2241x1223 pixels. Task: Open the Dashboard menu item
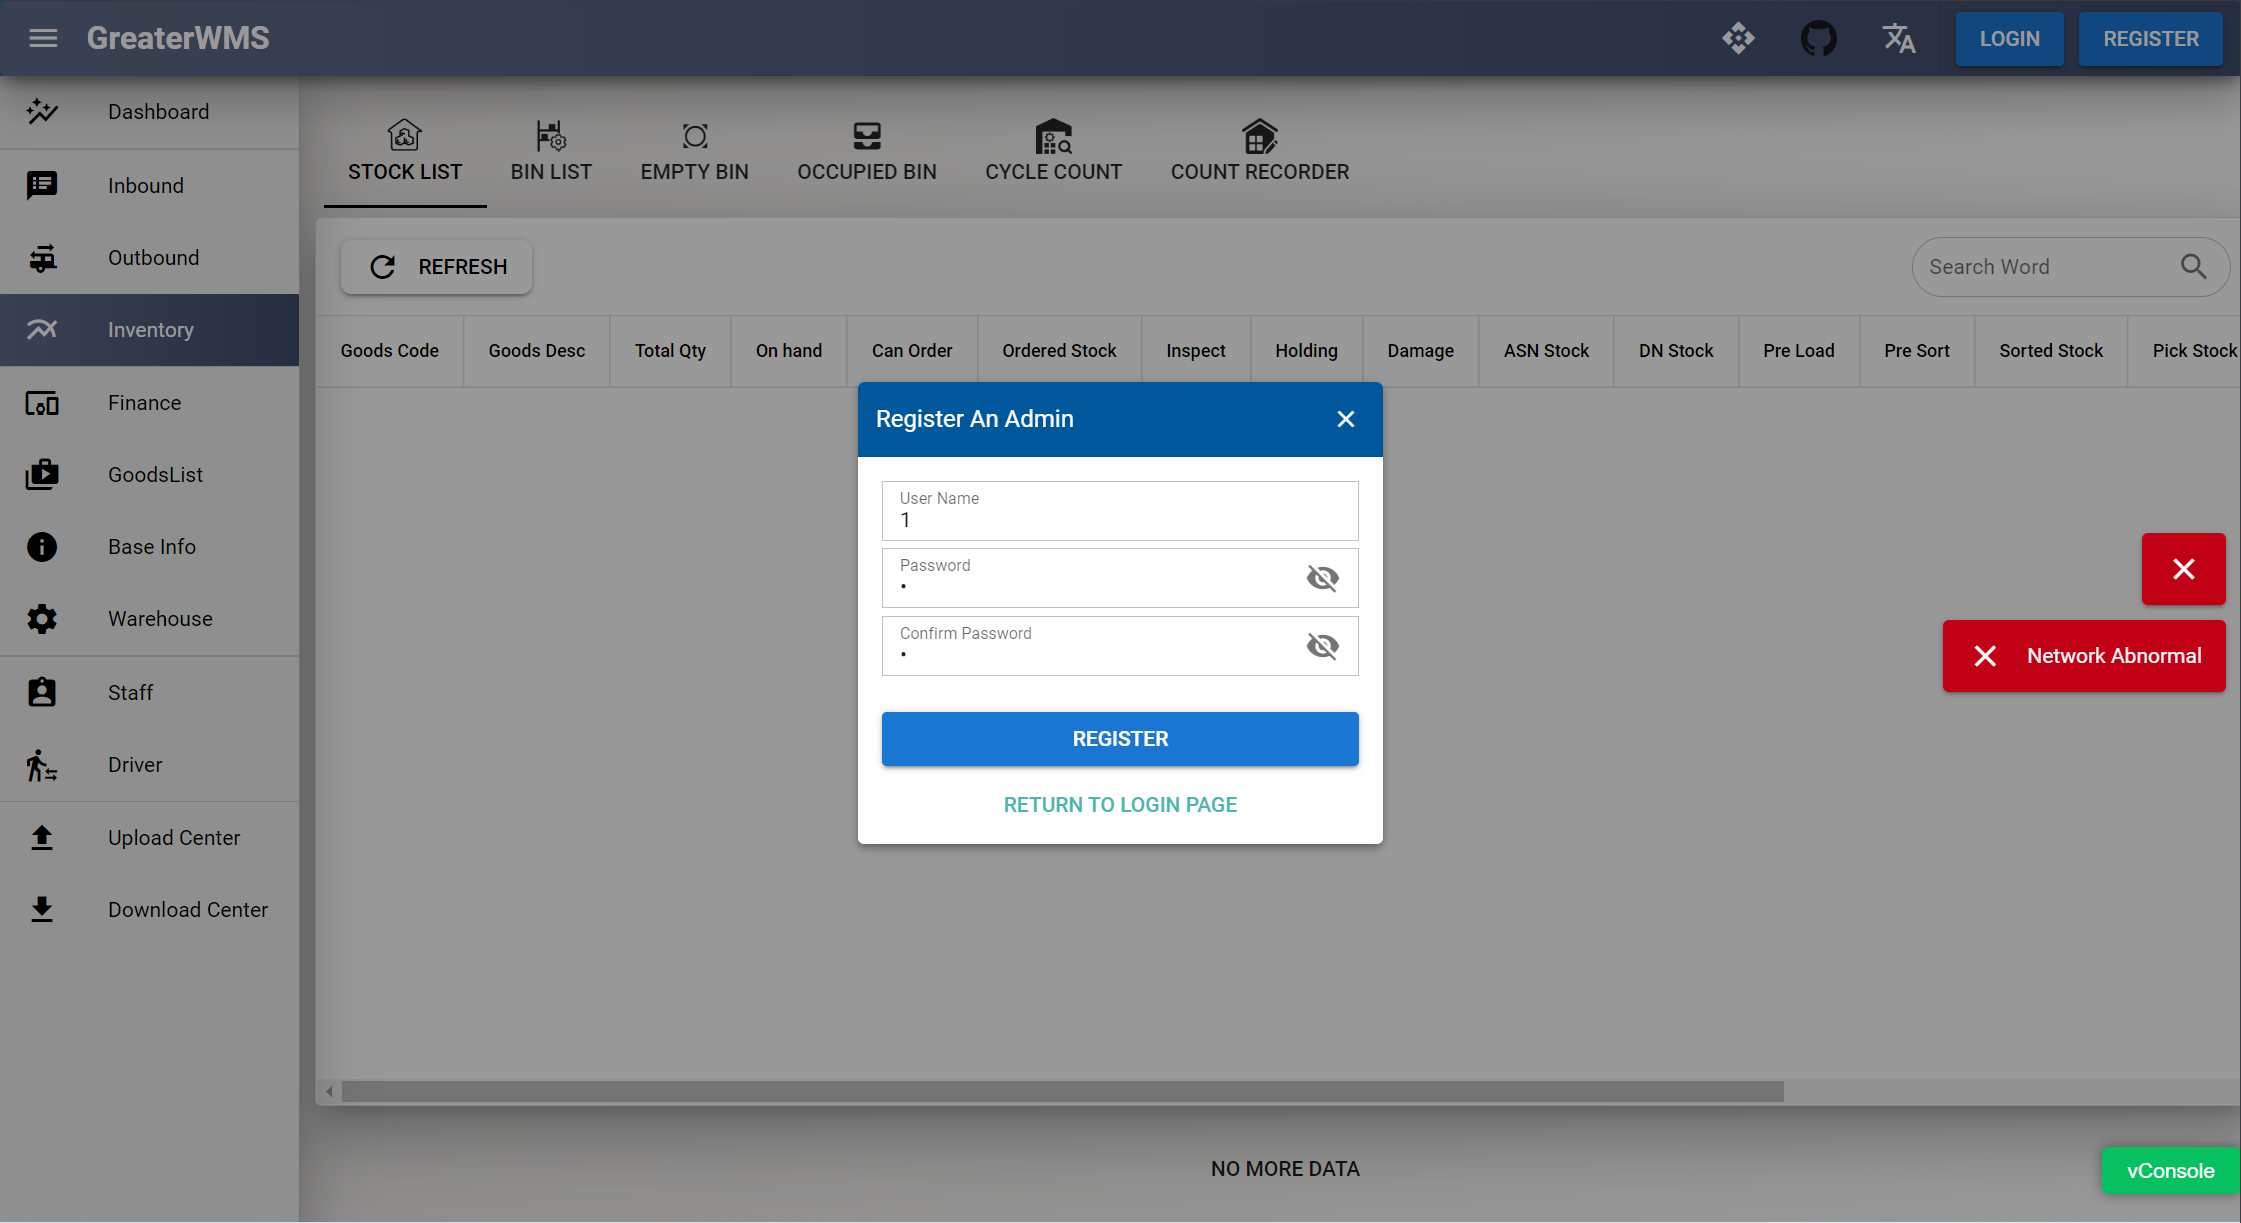[x=150, y=112]
